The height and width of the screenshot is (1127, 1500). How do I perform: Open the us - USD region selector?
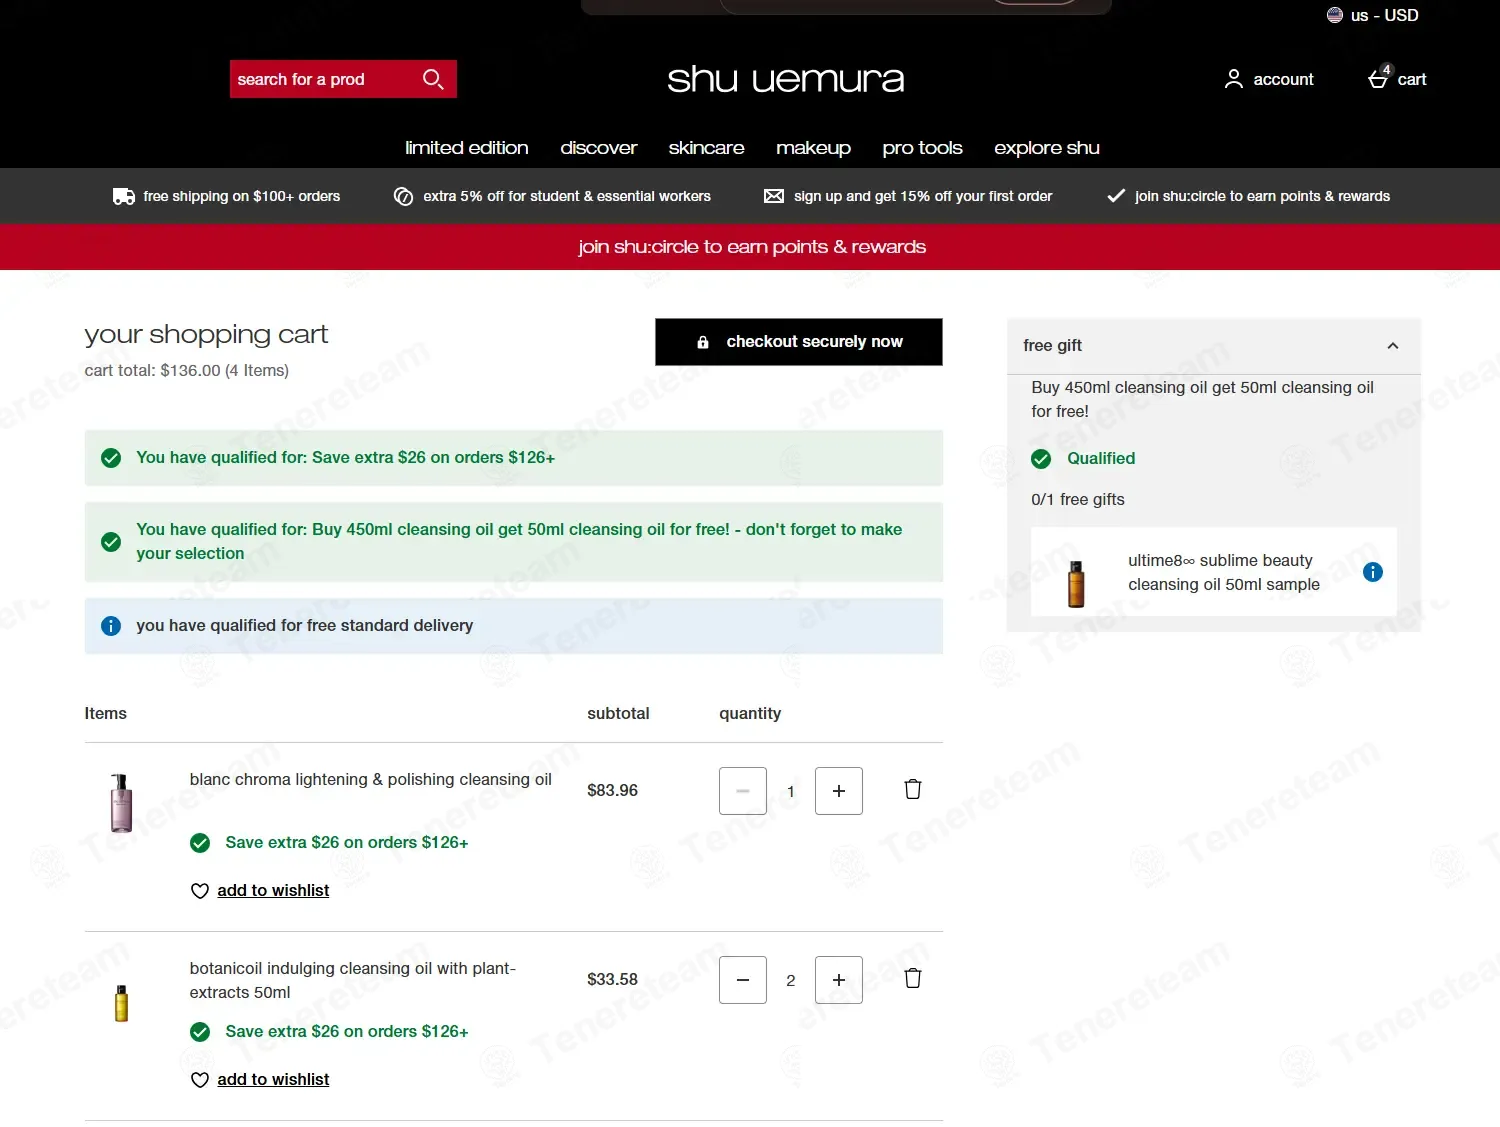1373,15
